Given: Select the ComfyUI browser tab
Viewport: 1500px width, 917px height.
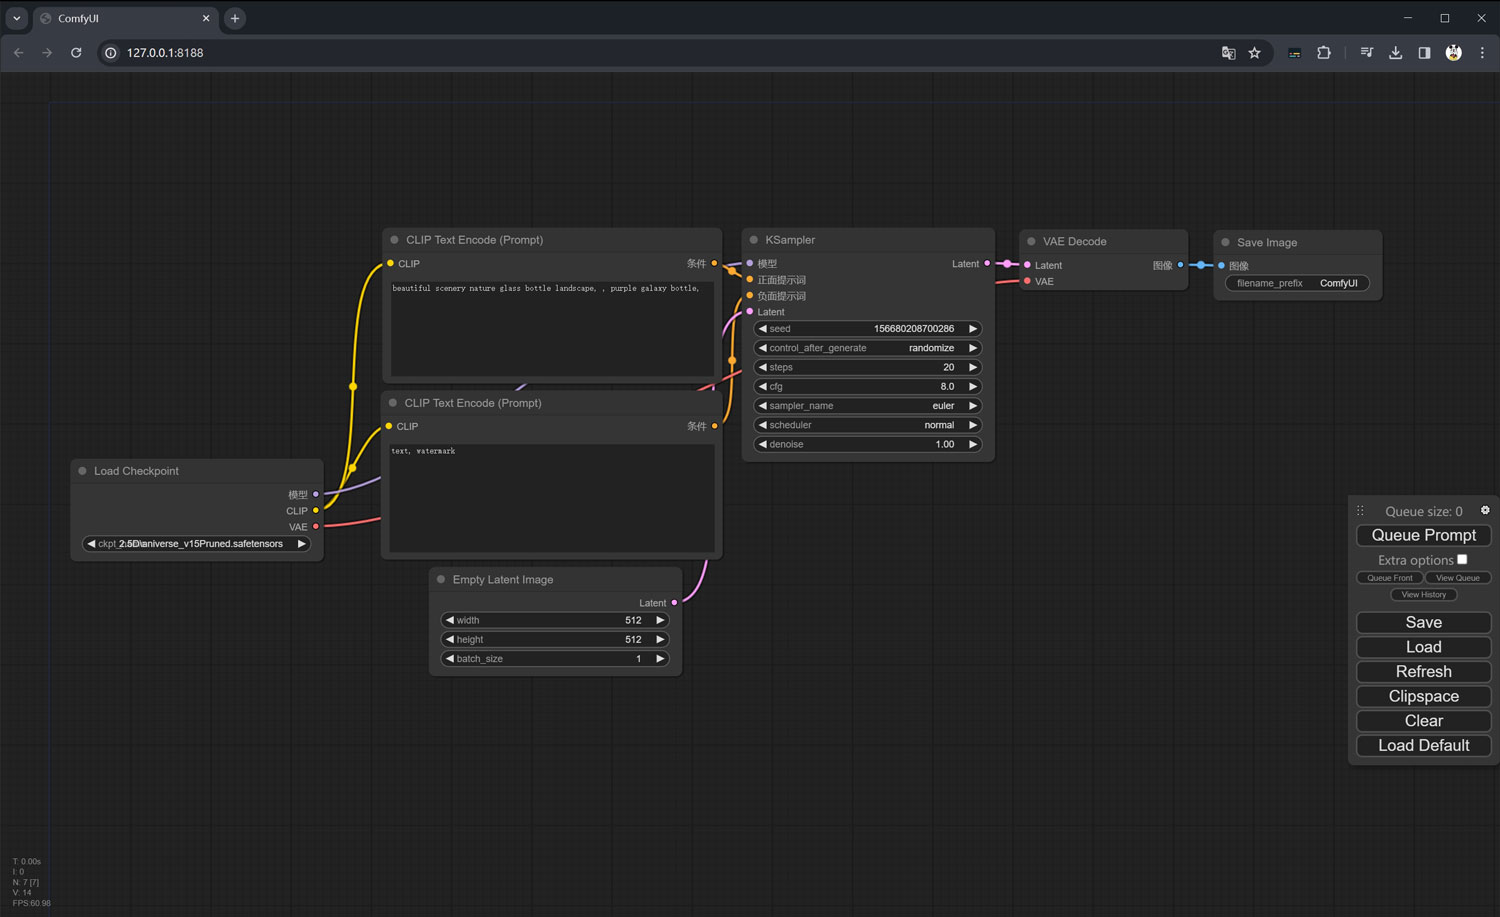Looking at the screenshot, I should [x=124, y=18].
